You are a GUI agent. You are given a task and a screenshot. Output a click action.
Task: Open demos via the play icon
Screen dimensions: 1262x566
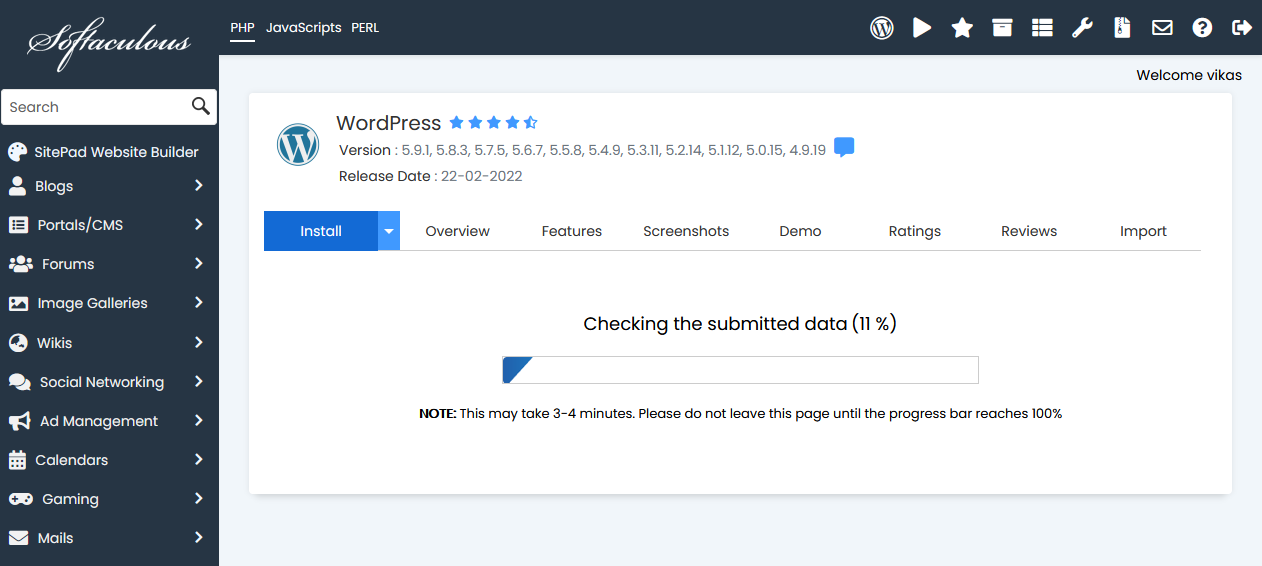pyautogui.click(x=922, y=28)
